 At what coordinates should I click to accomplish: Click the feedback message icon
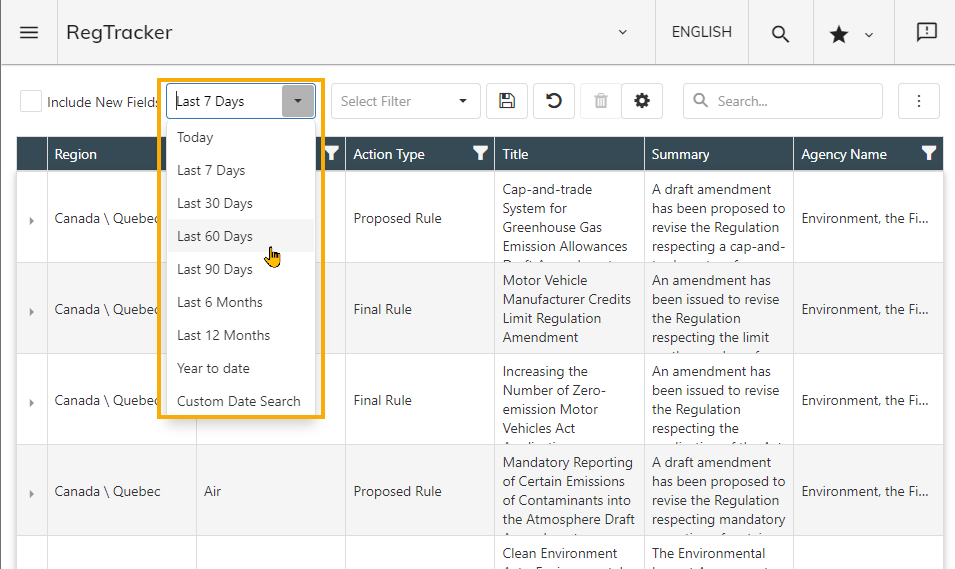point(926,32)
